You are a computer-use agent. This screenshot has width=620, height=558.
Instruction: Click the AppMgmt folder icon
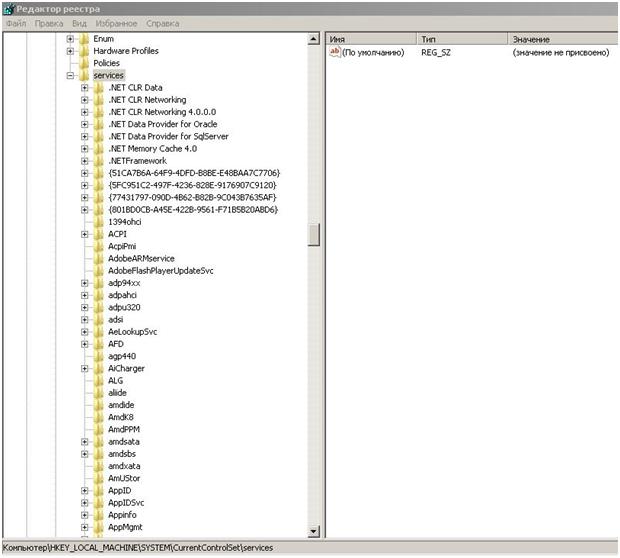point(99,527)
